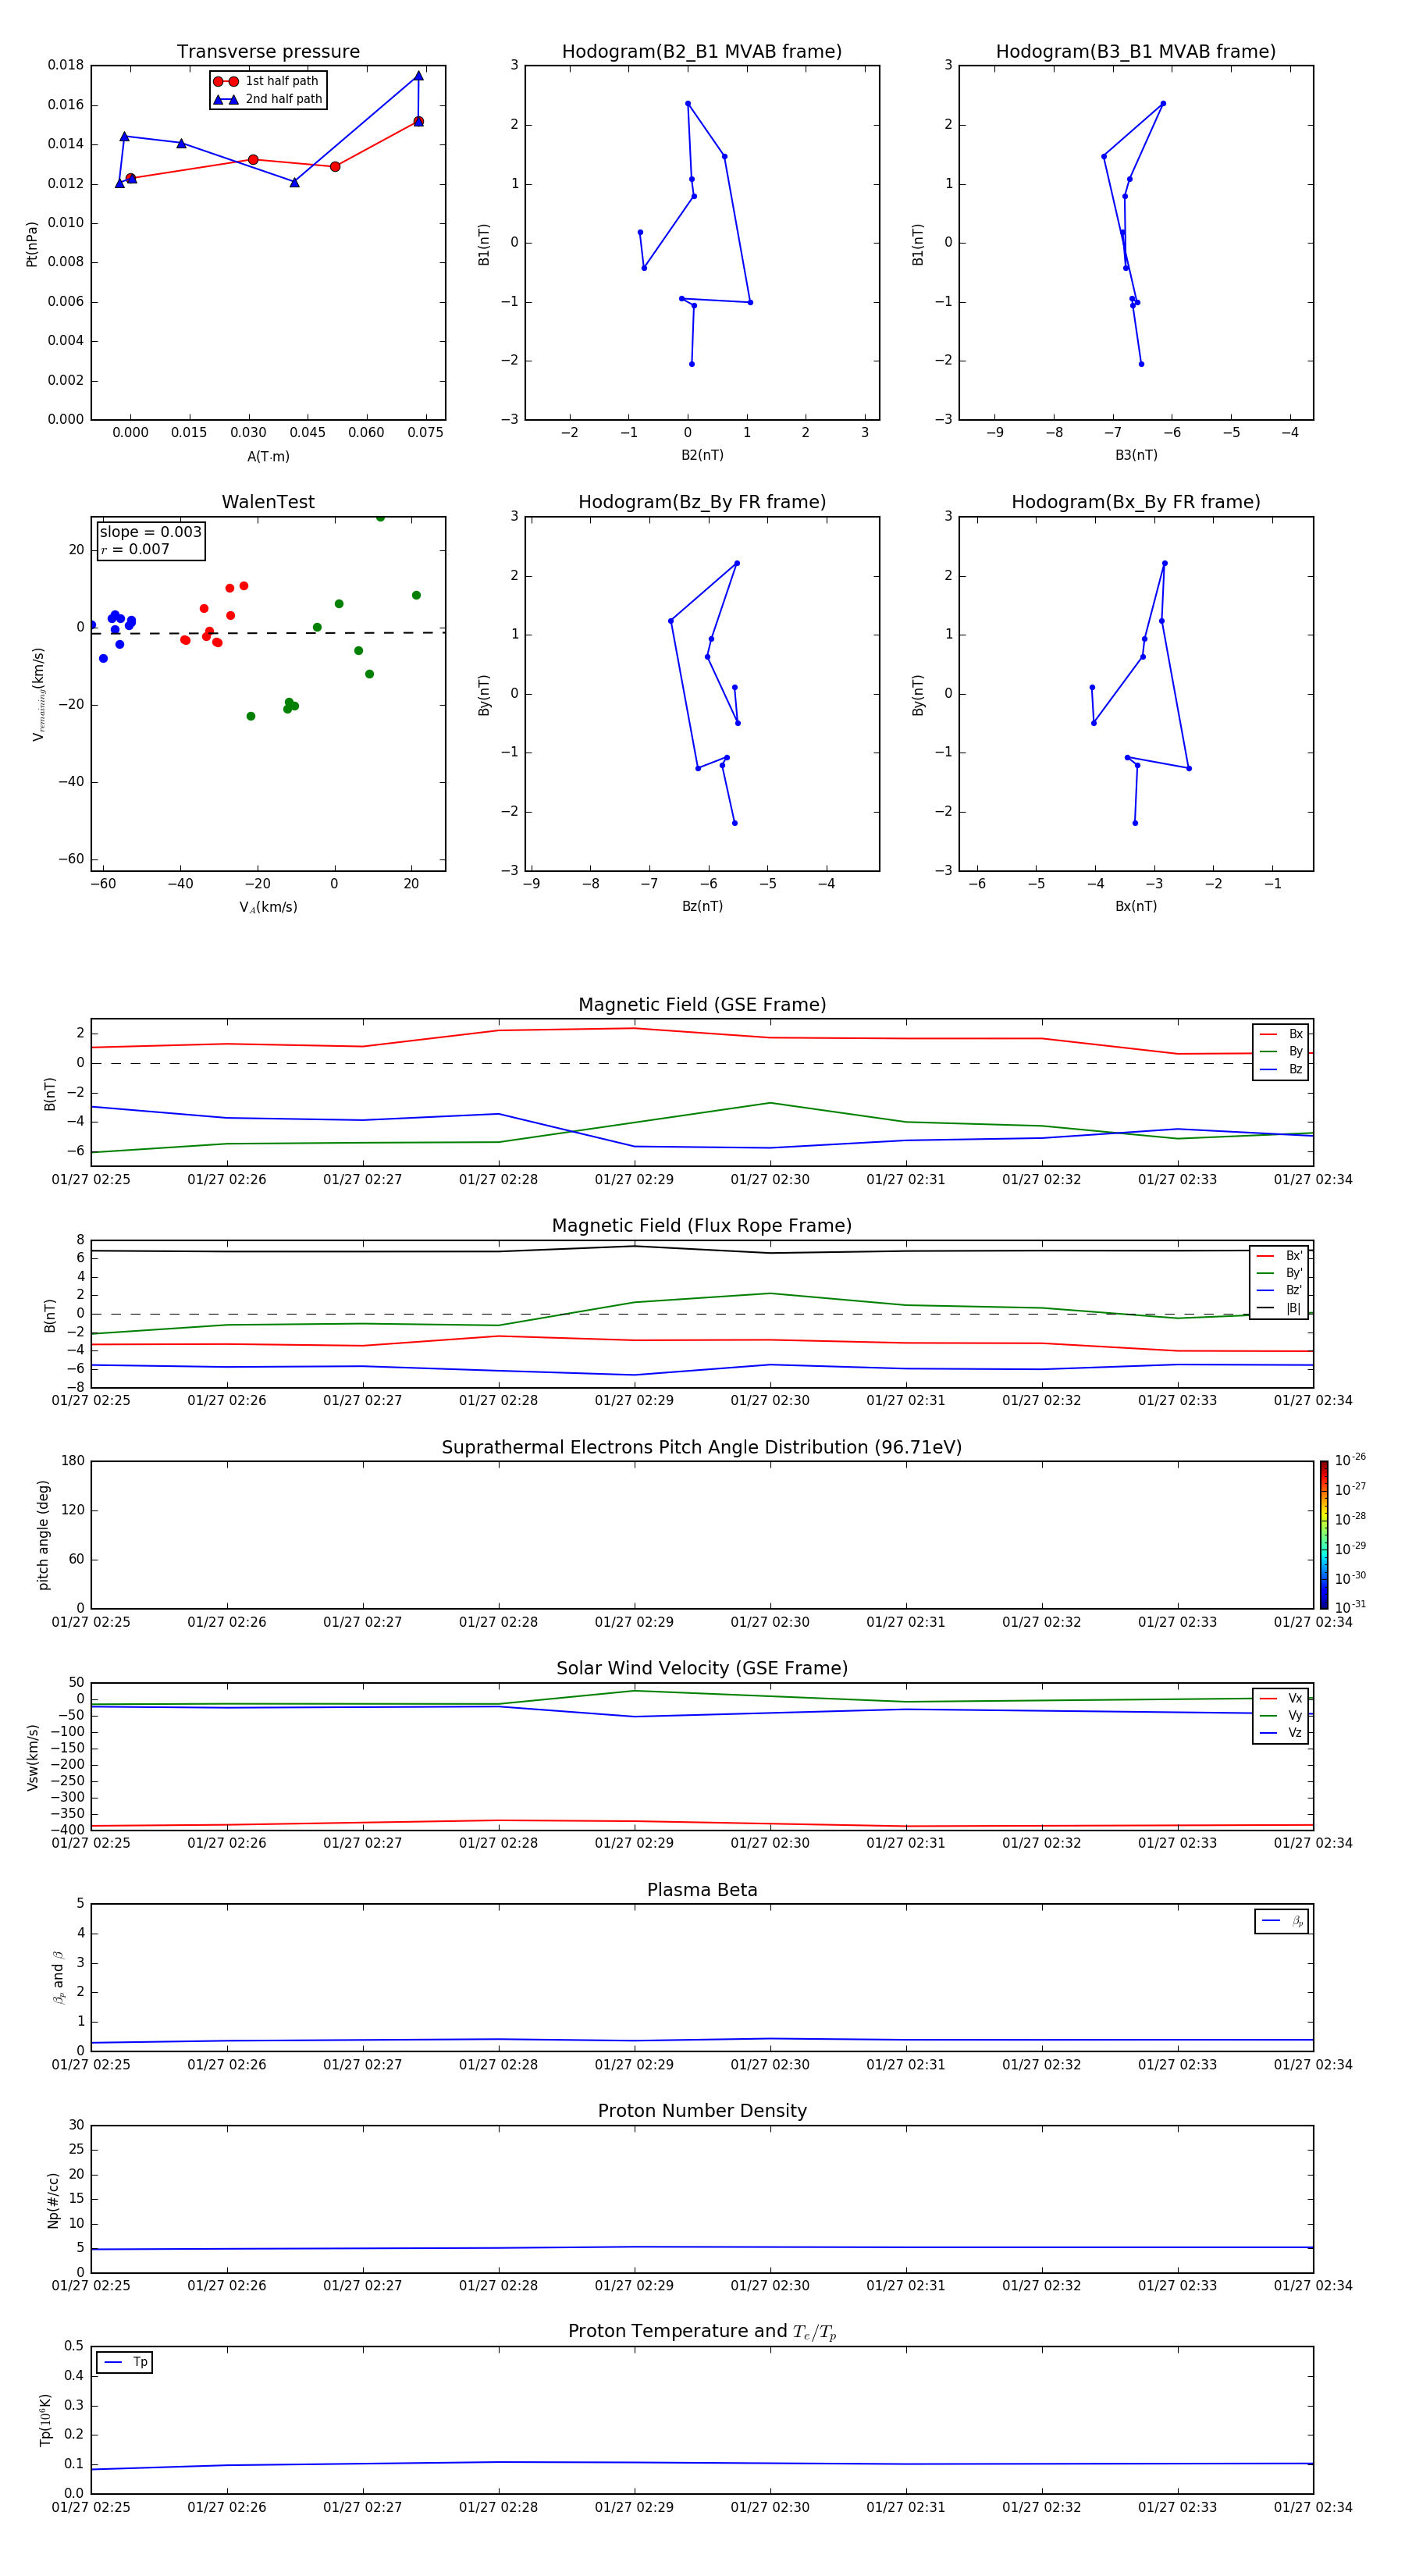1405x2576 pixels.
Task: Click the βp legend in Plasma Beta panel
Action: 1282,1921
